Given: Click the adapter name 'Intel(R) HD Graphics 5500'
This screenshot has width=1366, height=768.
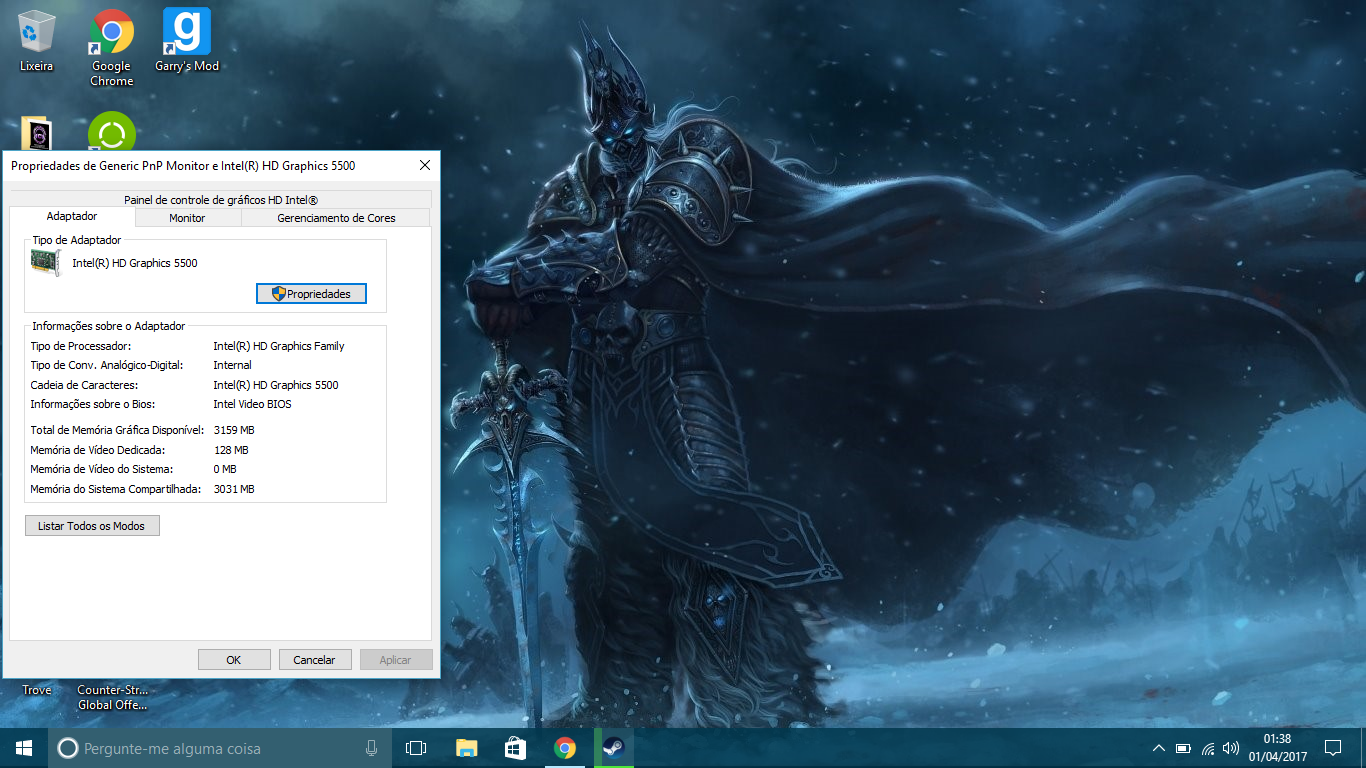Looking at the screenshot, I should (x=135, y=263).
